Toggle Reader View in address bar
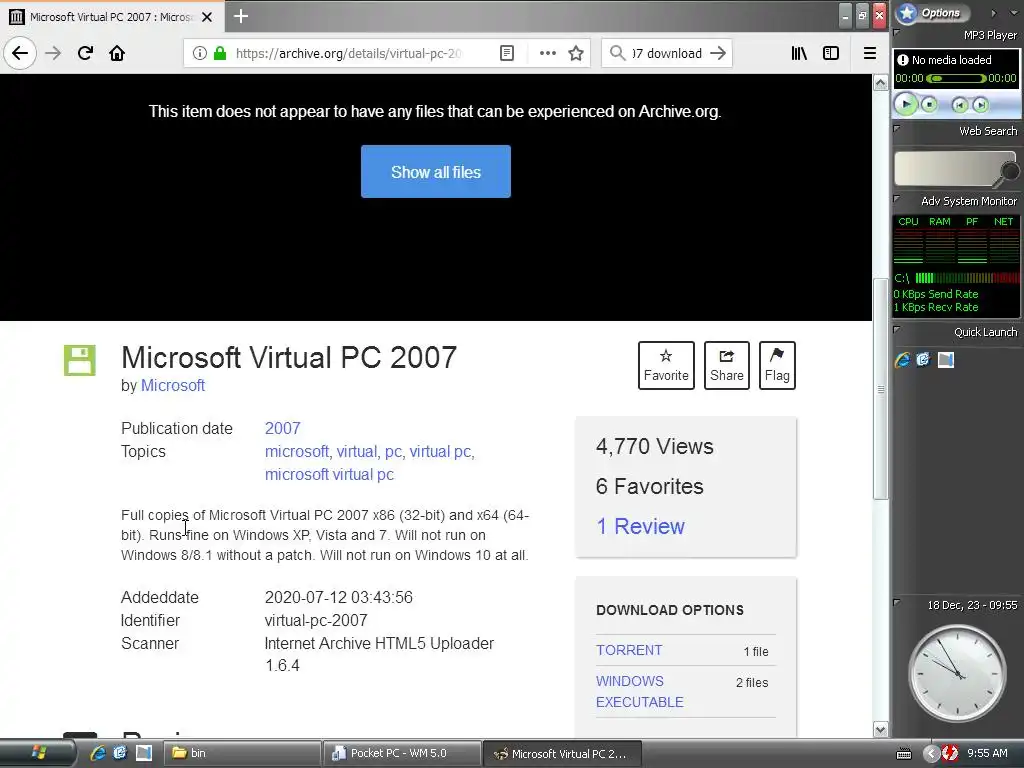Screen dimensions: 1024x768 coord(507,53)
